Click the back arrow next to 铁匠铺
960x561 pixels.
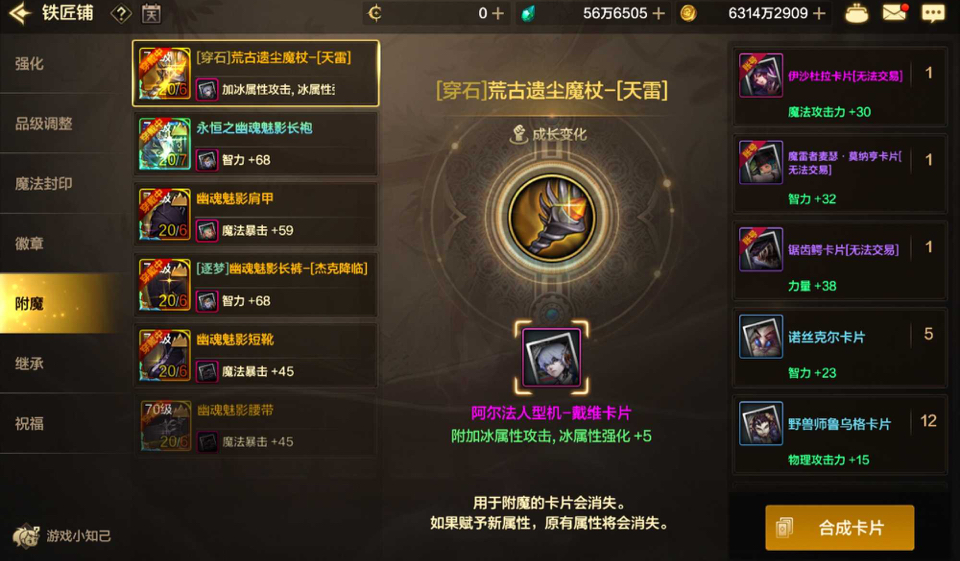[x=20, y=13]
